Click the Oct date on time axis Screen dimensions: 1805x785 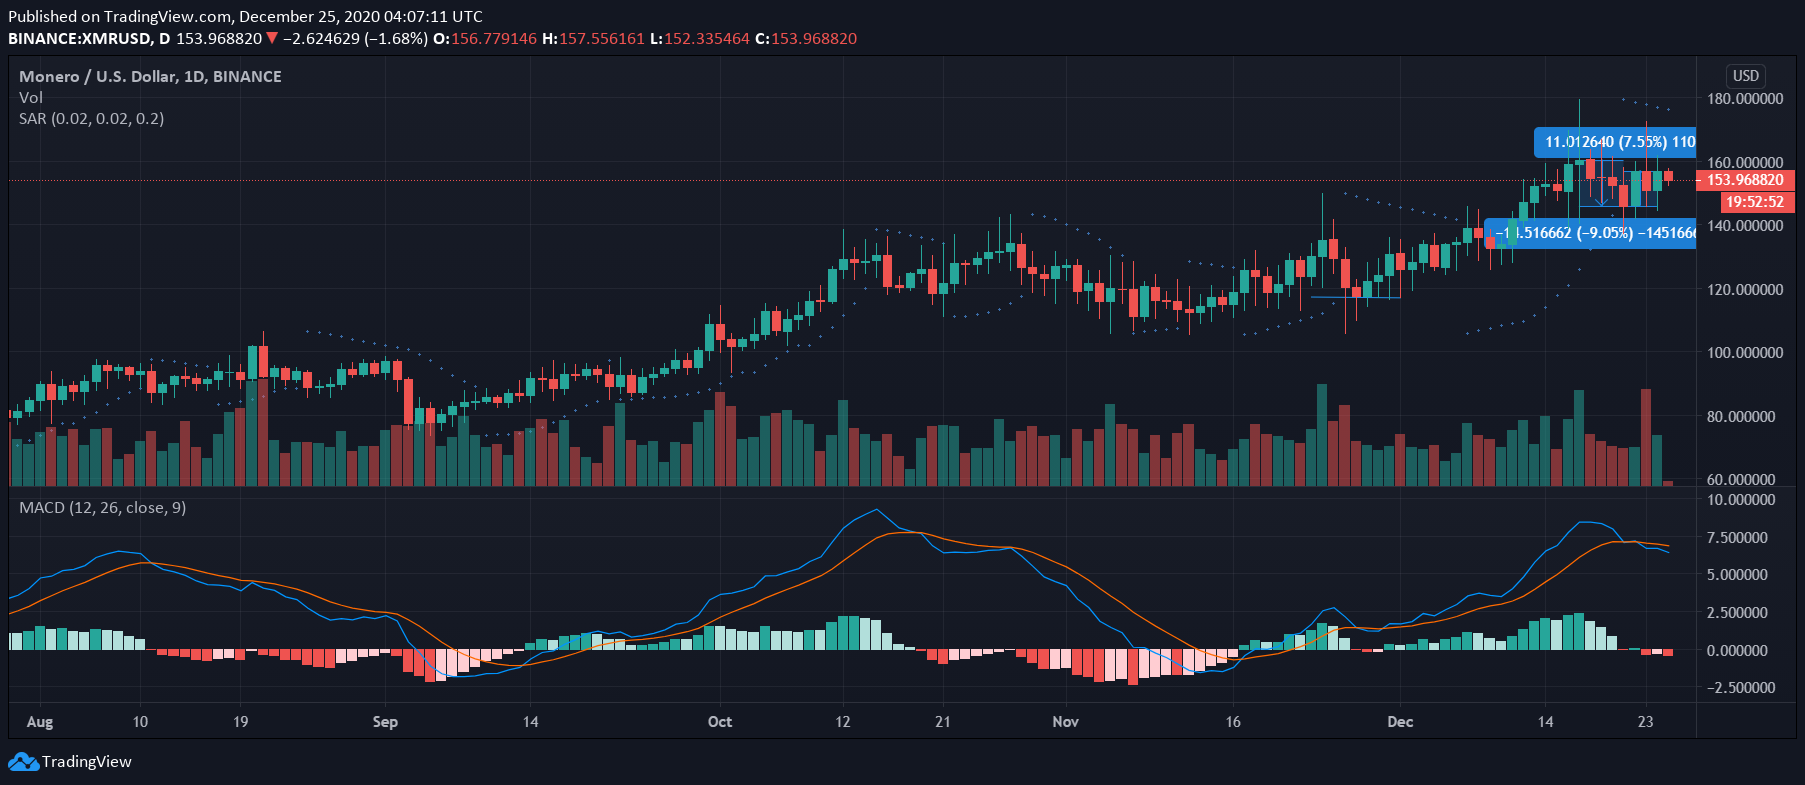(x=720, y=722)
